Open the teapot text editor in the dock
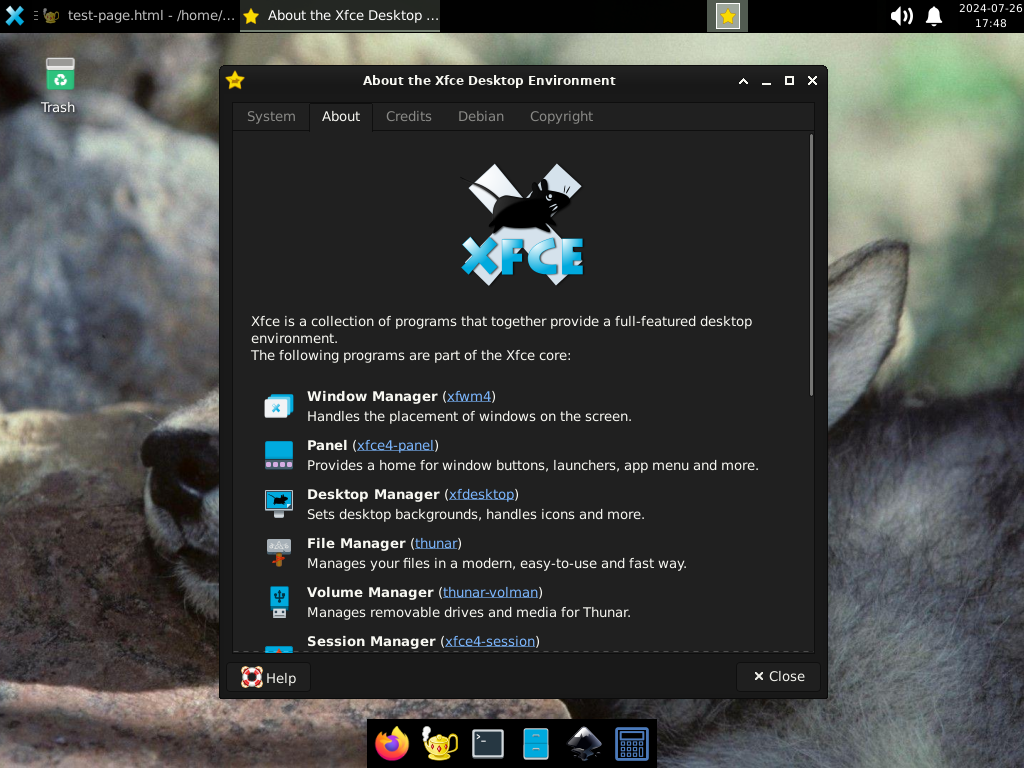This screenshot has width=1024, height=768. coord(439,743)
